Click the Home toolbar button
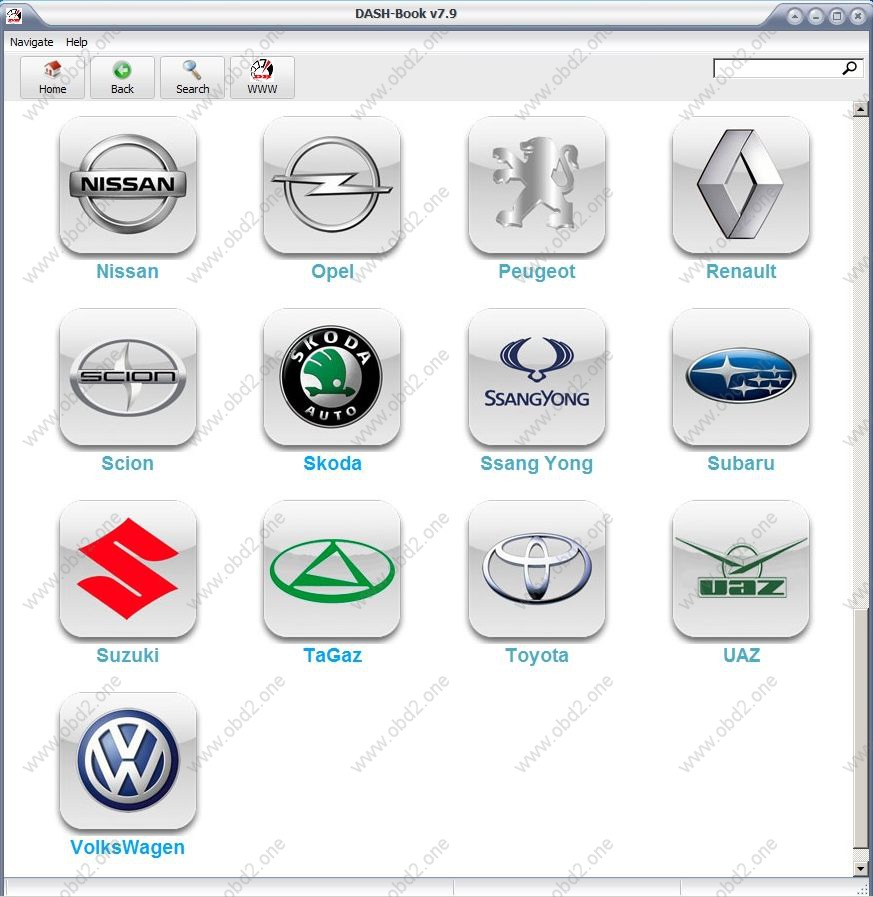The image size is (873, 897). [x=53, y=77]
